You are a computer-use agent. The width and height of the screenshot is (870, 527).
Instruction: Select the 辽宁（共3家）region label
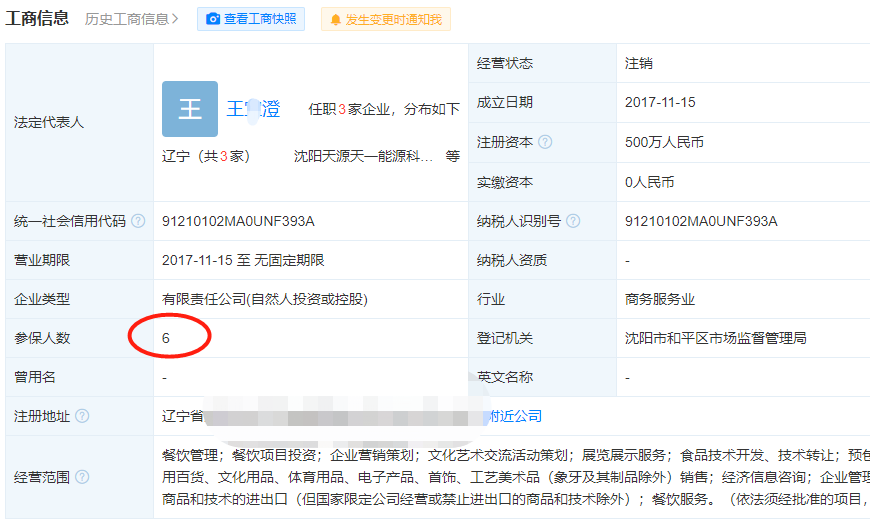206,156
